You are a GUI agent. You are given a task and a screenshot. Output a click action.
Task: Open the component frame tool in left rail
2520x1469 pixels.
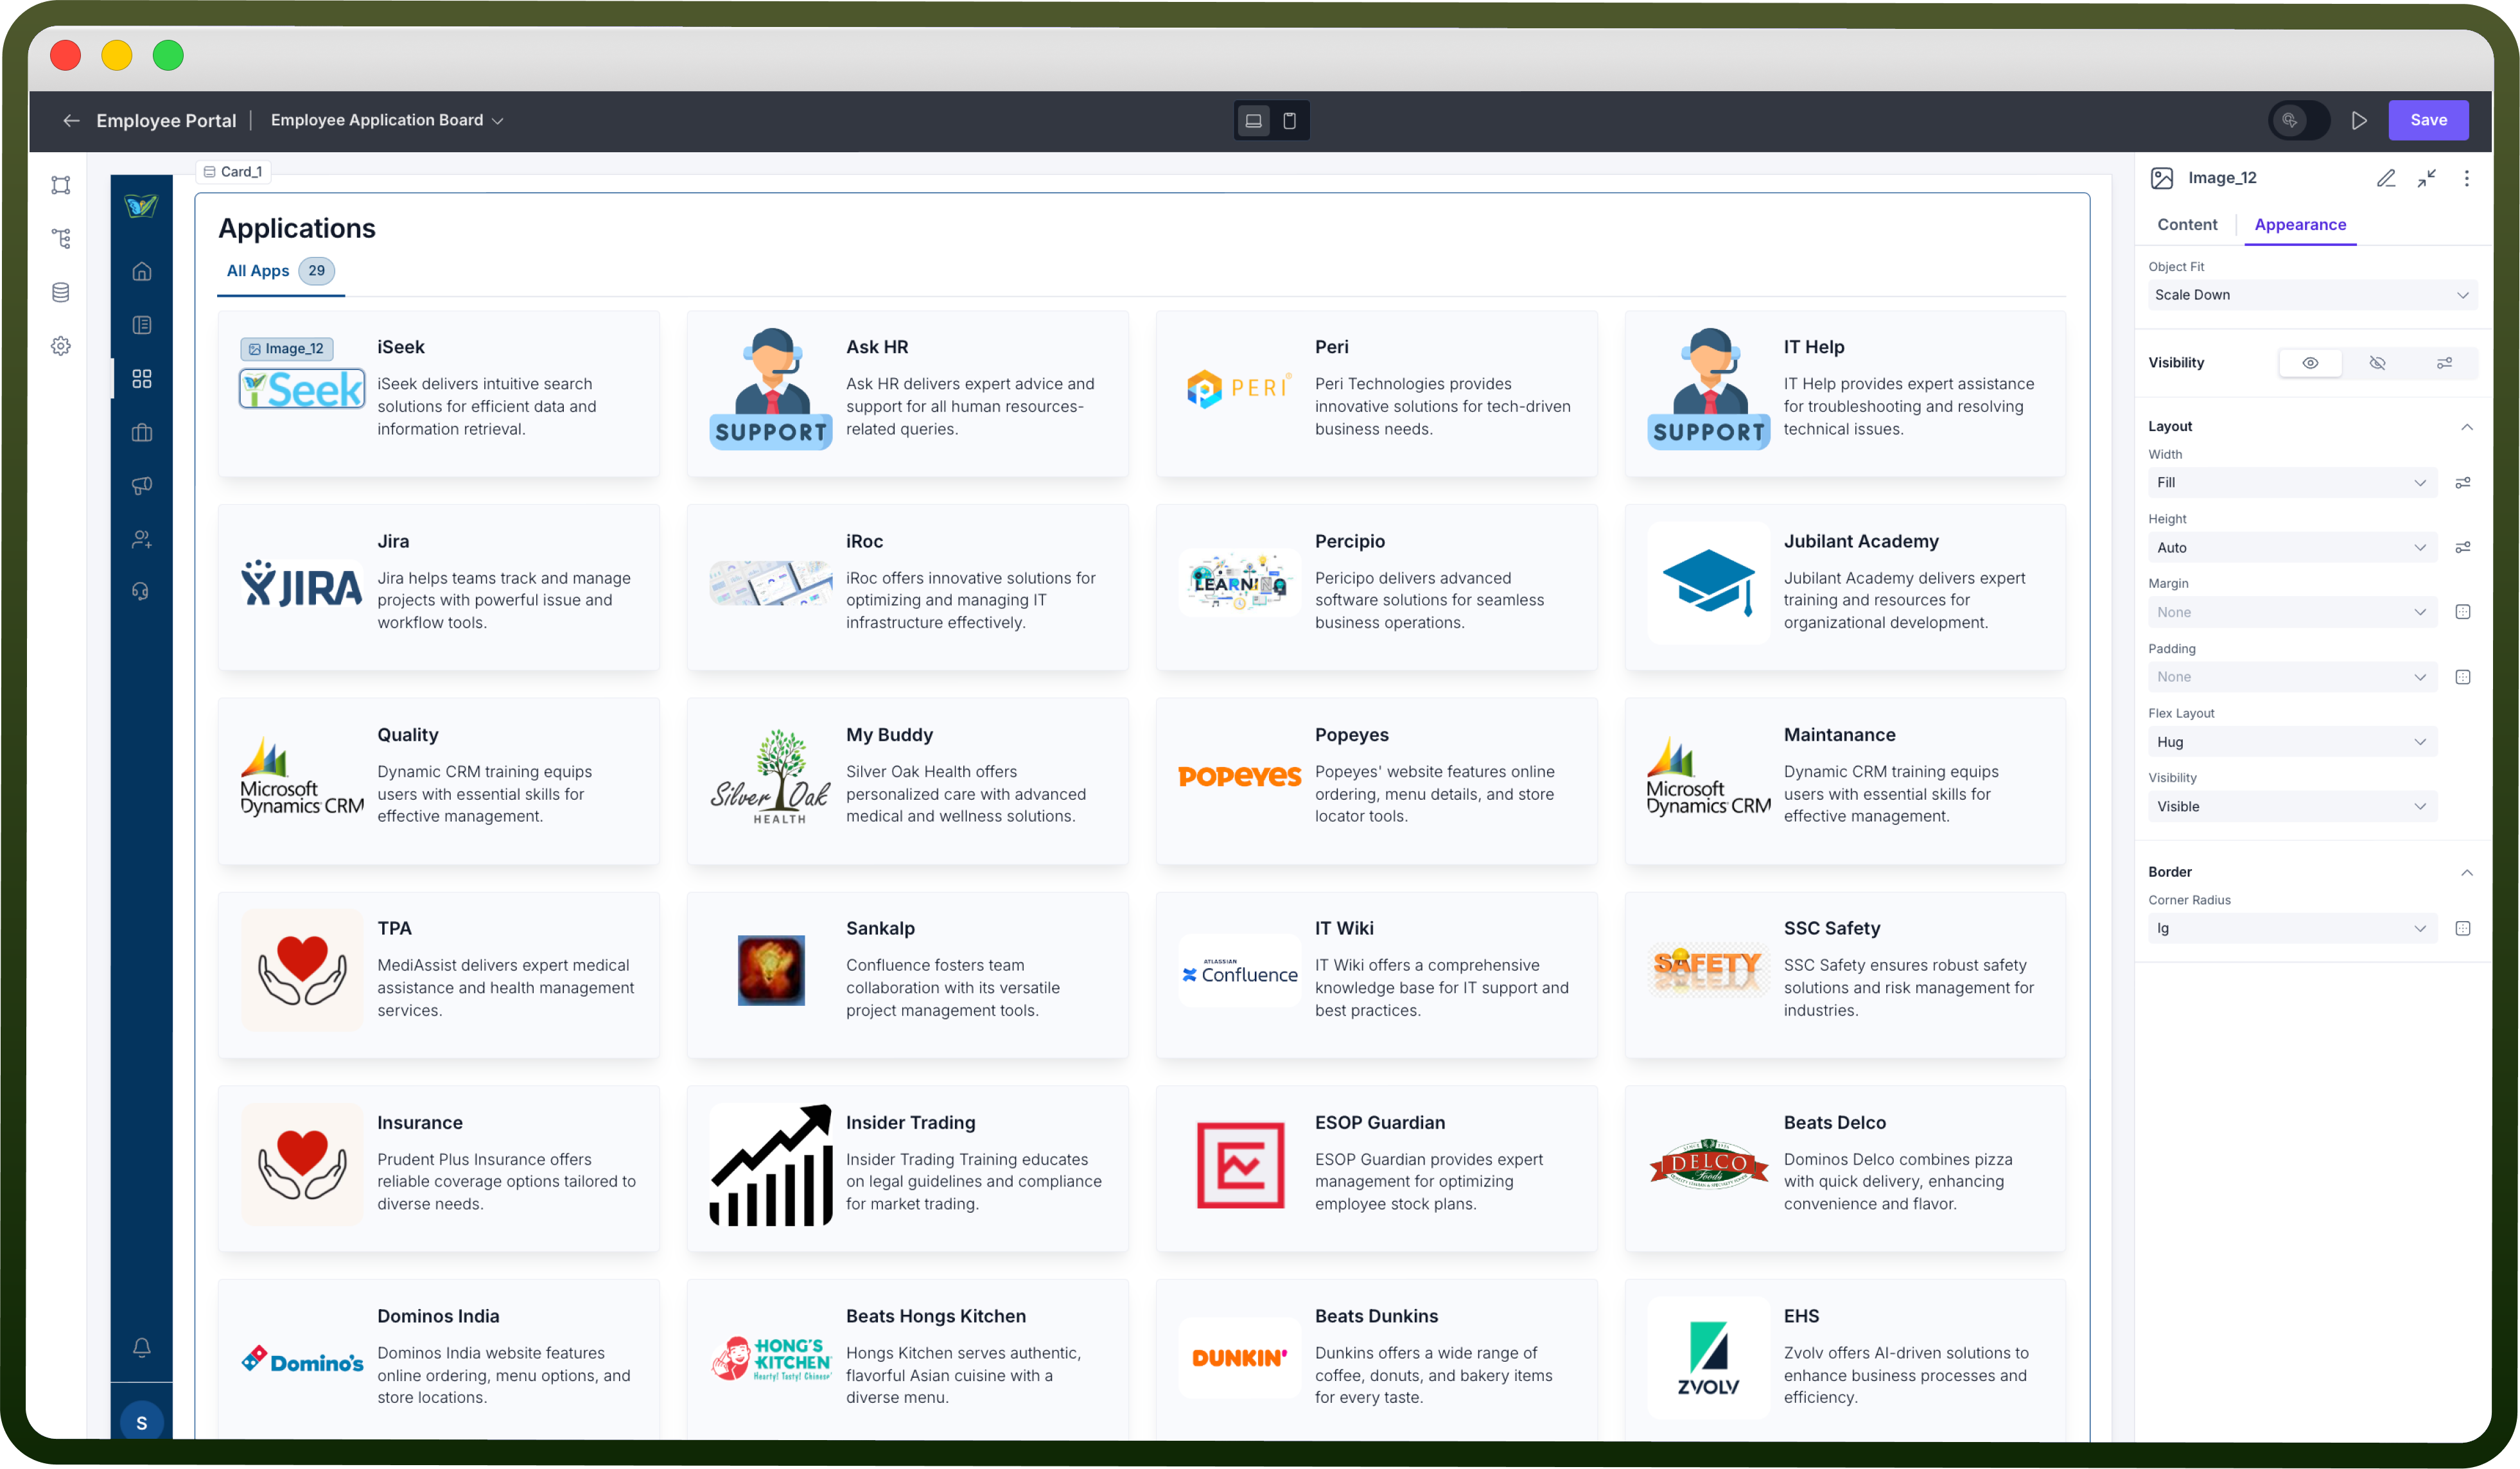click(x=61, y=185)
